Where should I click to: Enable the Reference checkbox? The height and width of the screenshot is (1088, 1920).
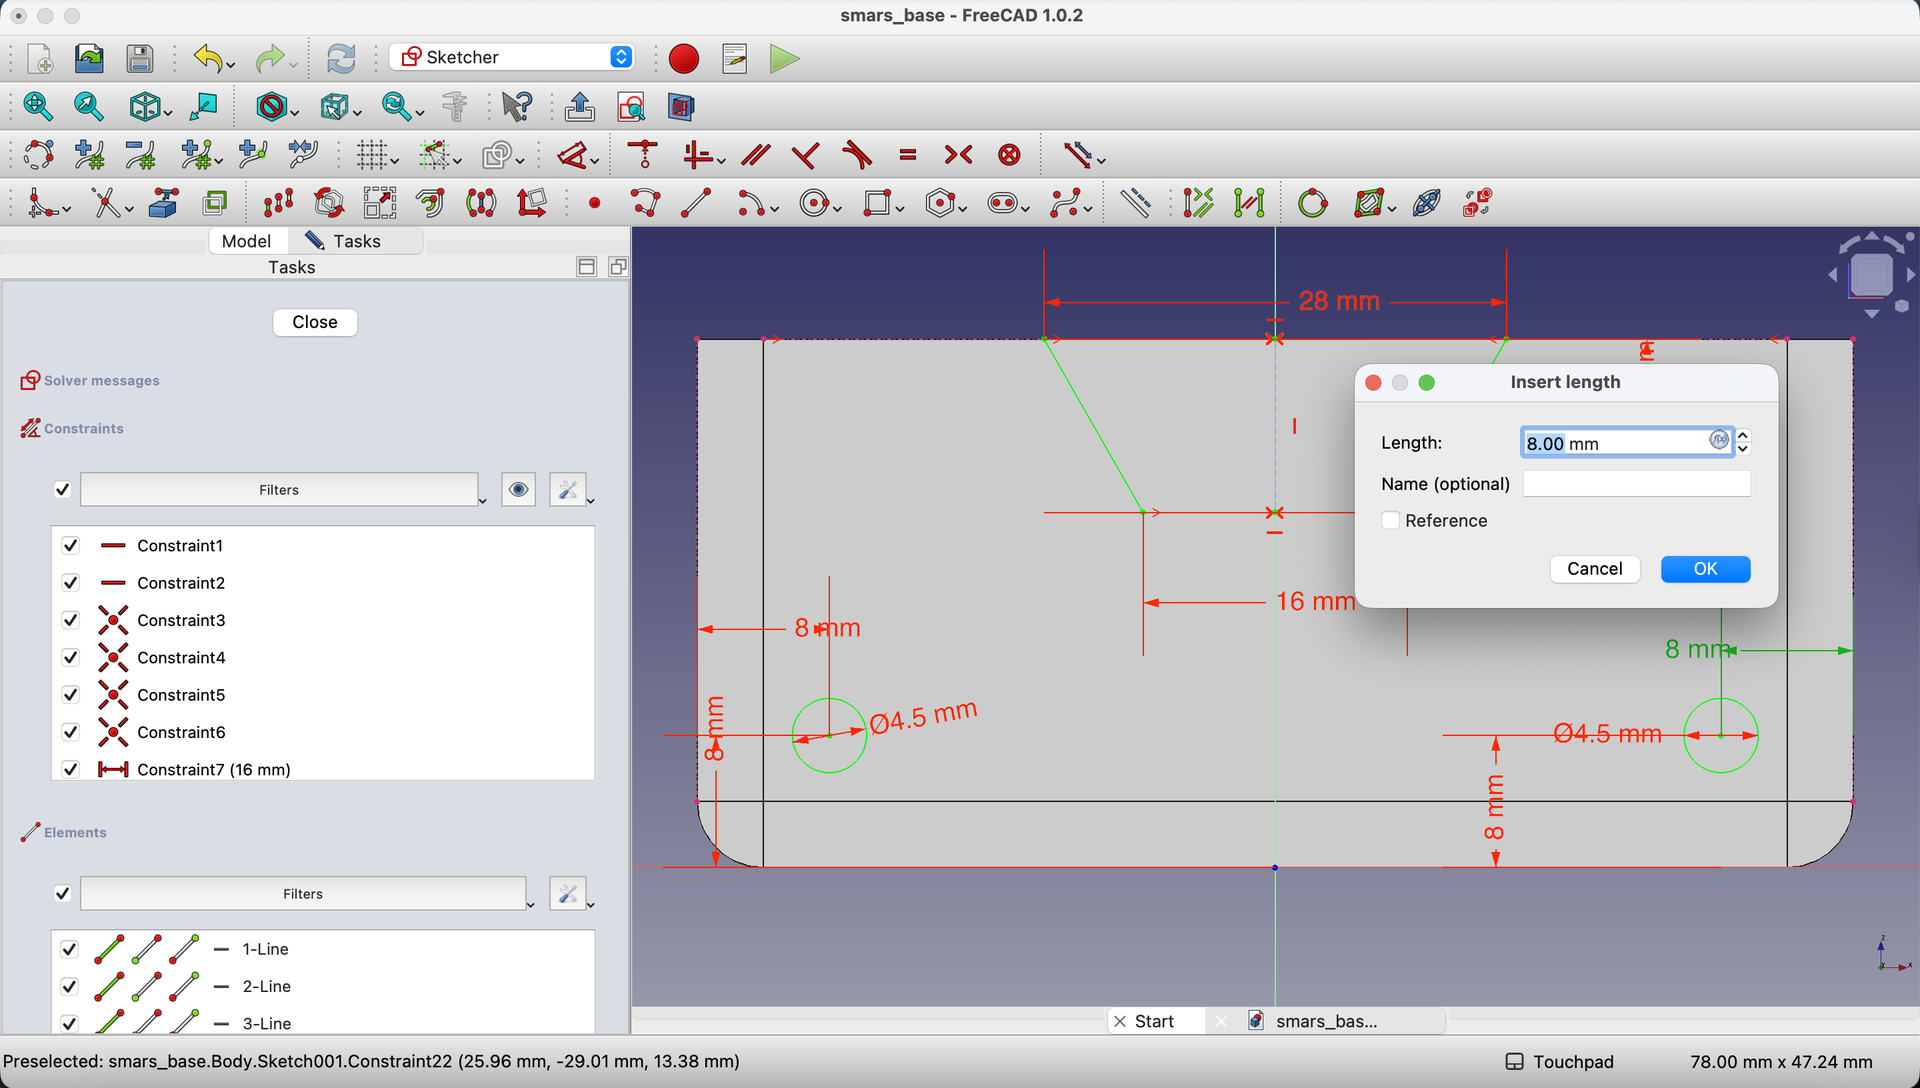coord(1390,520)
